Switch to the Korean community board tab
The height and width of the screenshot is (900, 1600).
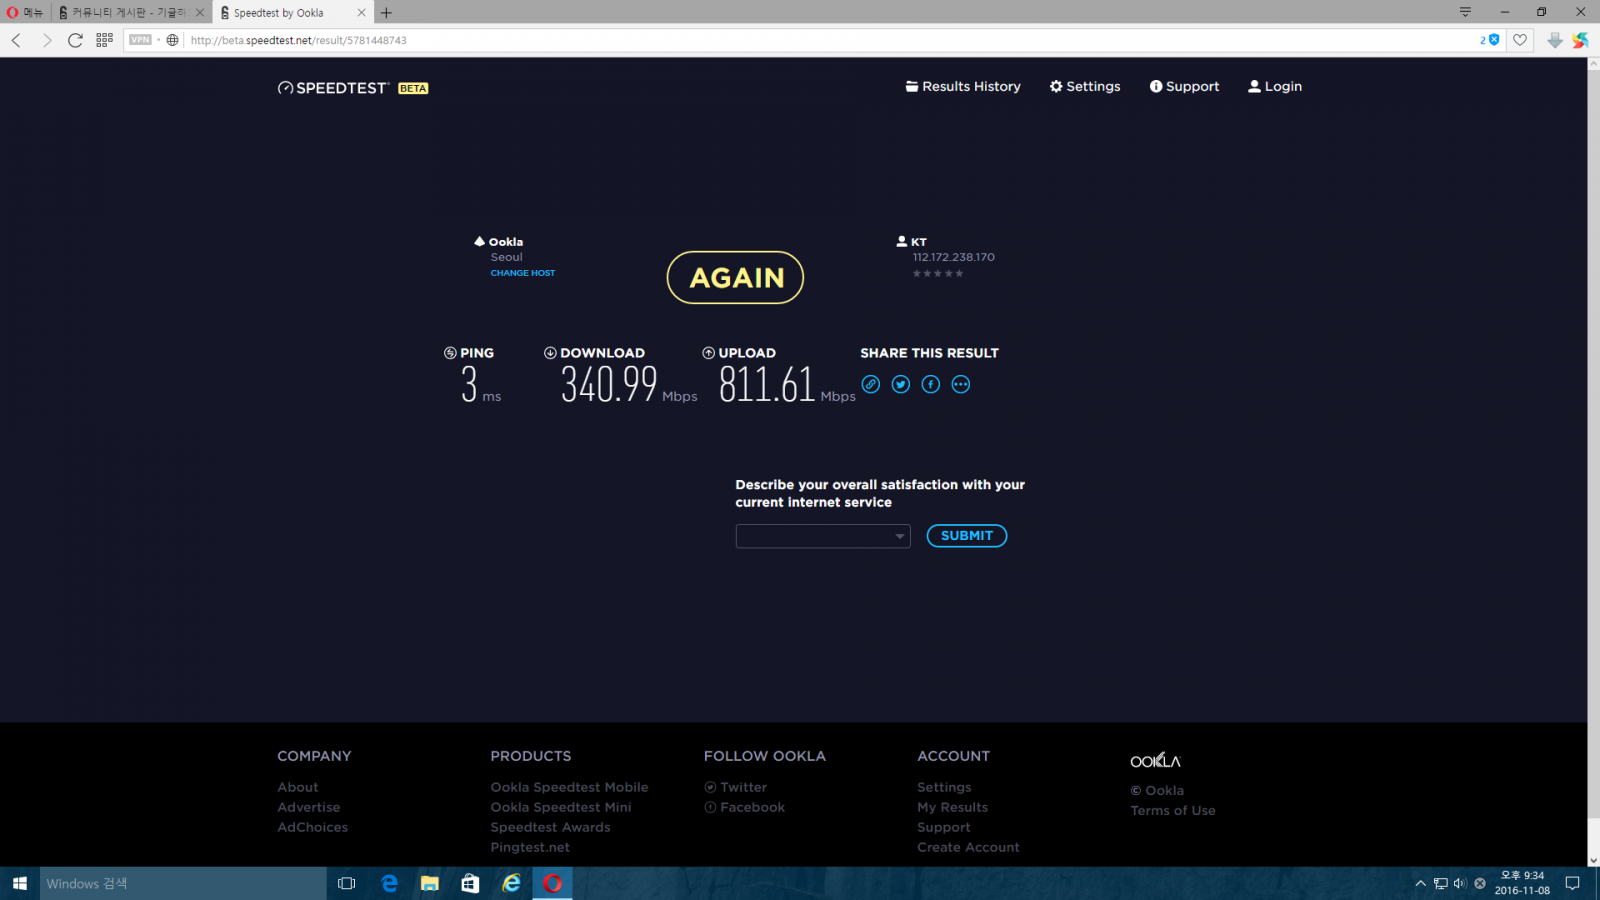click(x=130, y=13)
